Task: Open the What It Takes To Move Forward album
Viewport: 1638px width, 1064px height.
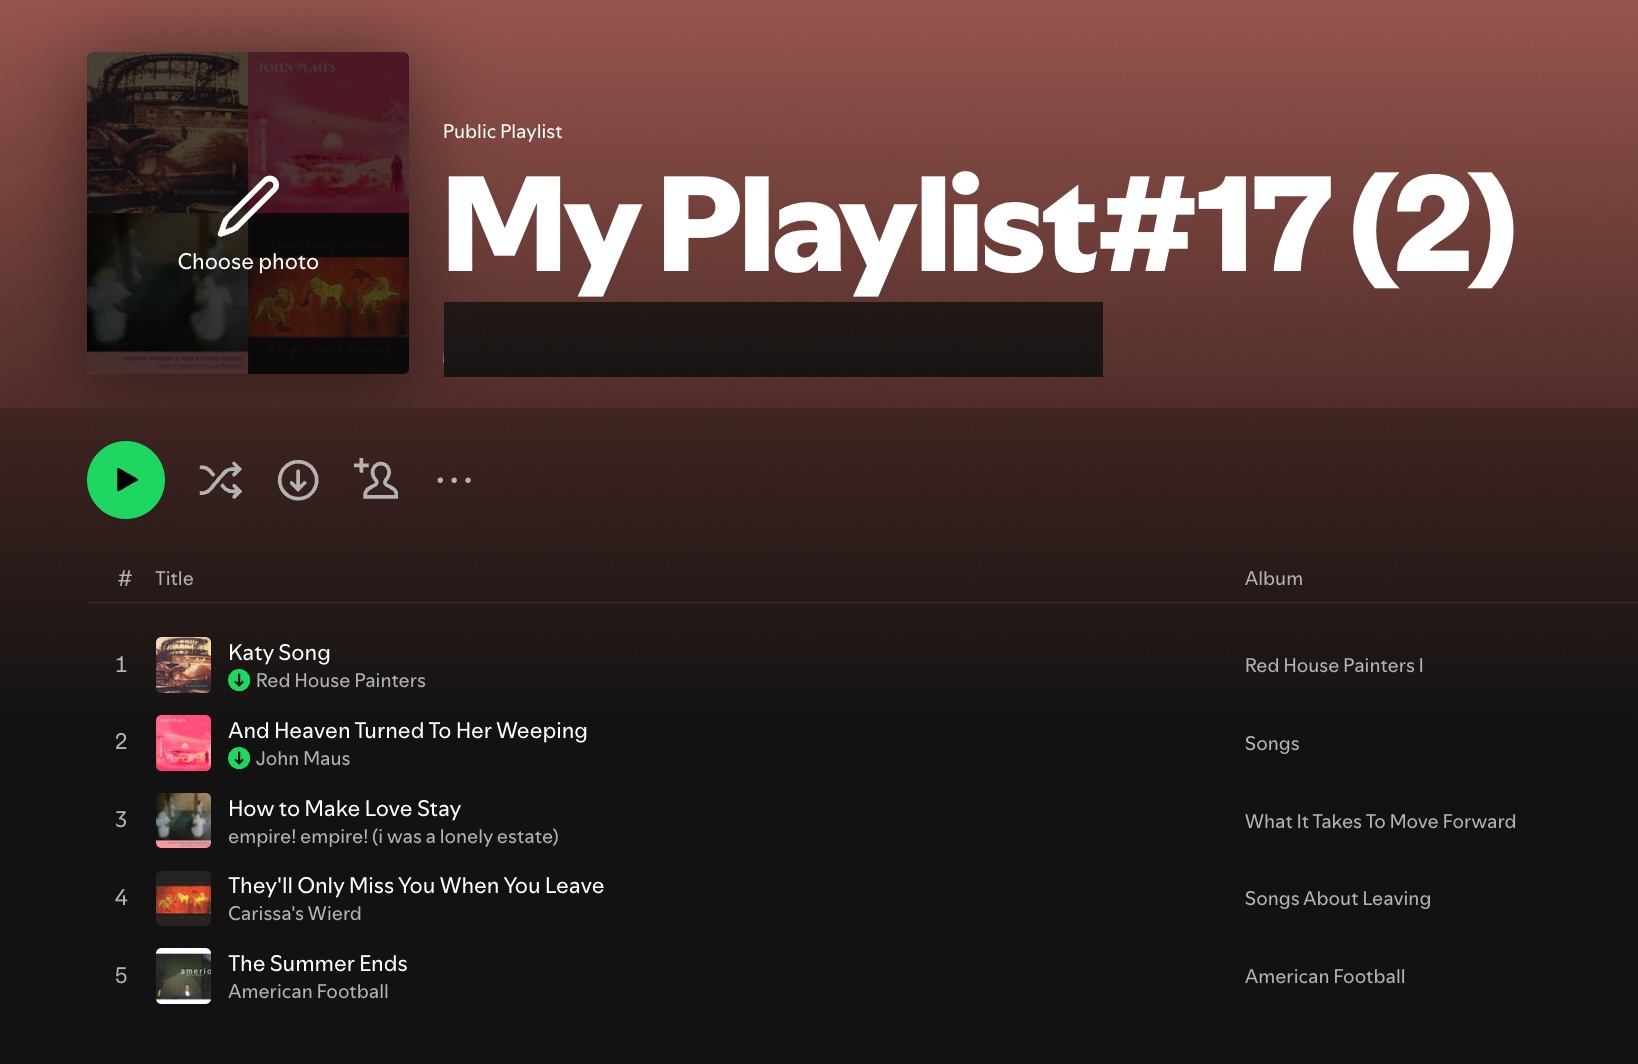Action: tap(1380, 821)
